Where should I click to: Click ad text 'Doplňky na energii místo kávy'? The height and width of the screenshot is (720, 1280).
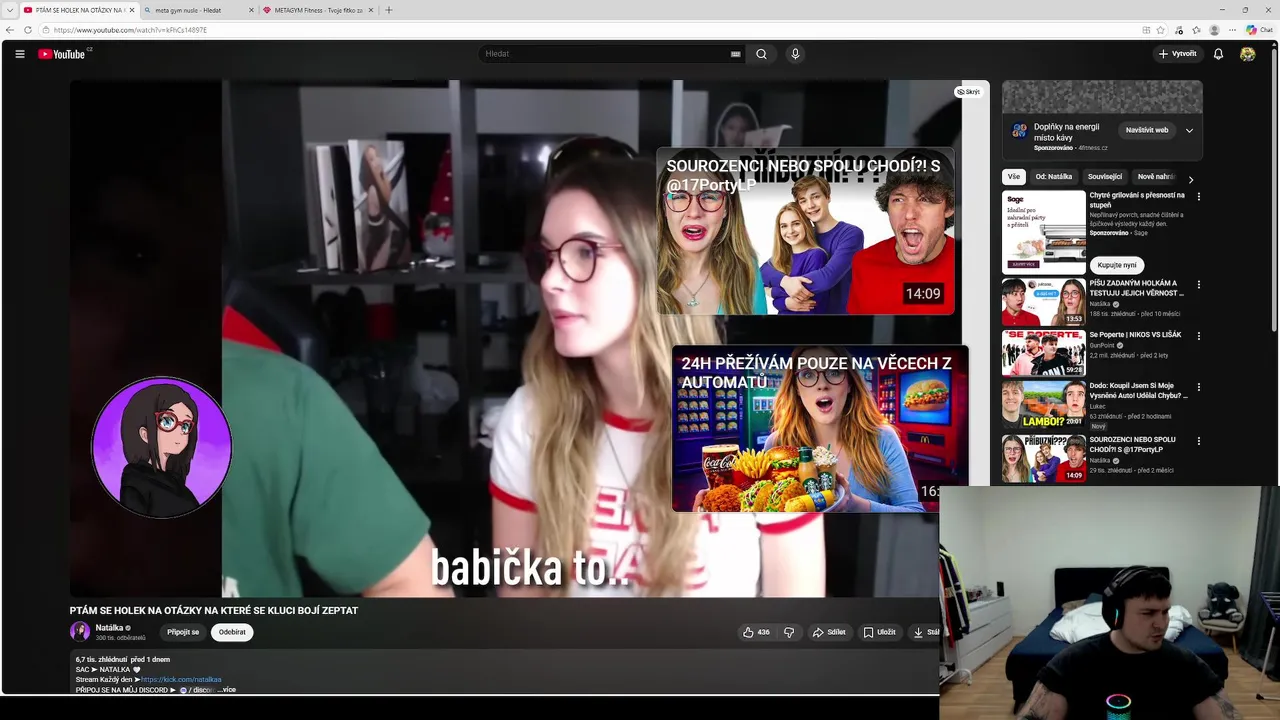(1066, 132)
